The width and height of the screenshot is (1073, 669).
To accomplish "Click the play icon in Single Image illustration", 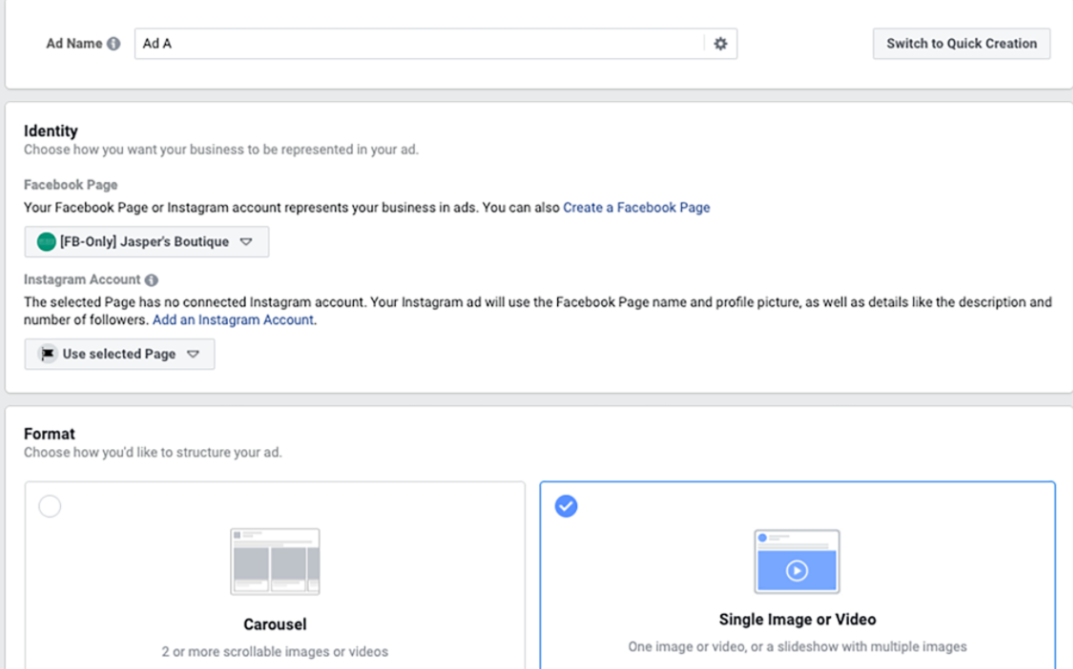I will [x=796, y=571].
